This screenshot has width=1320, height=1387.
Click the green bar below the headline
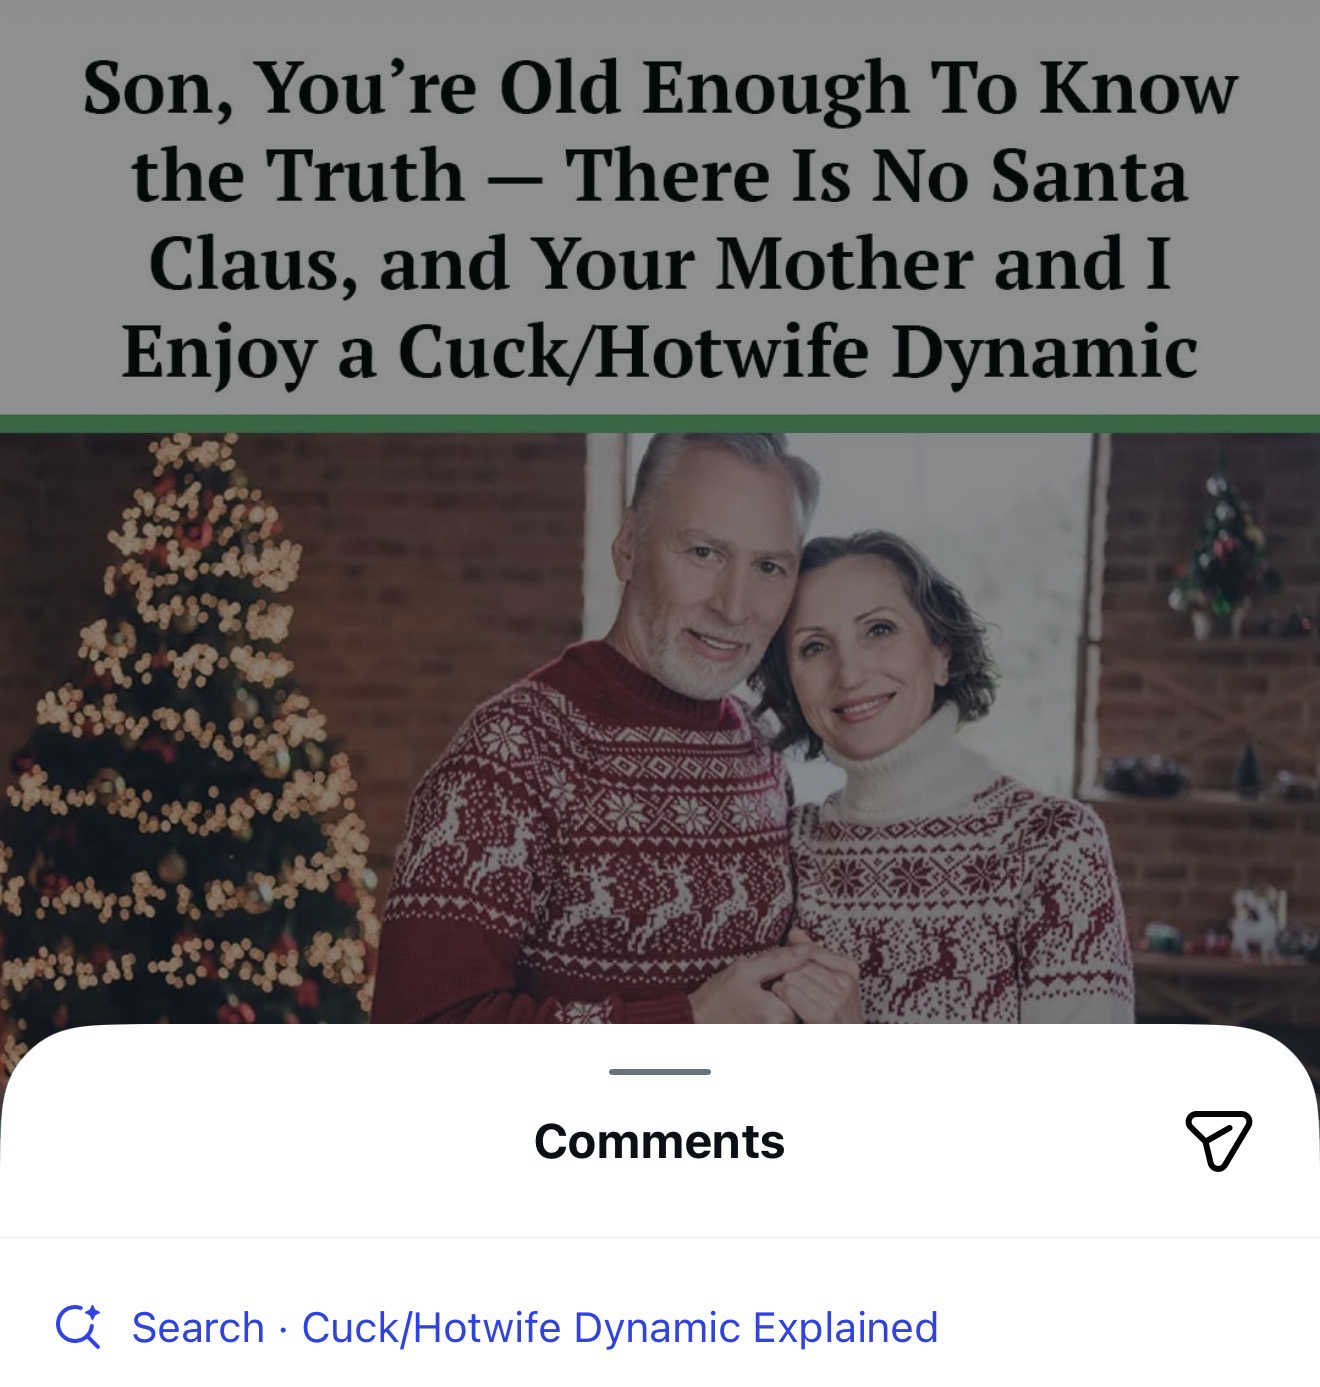coord(660,424)
